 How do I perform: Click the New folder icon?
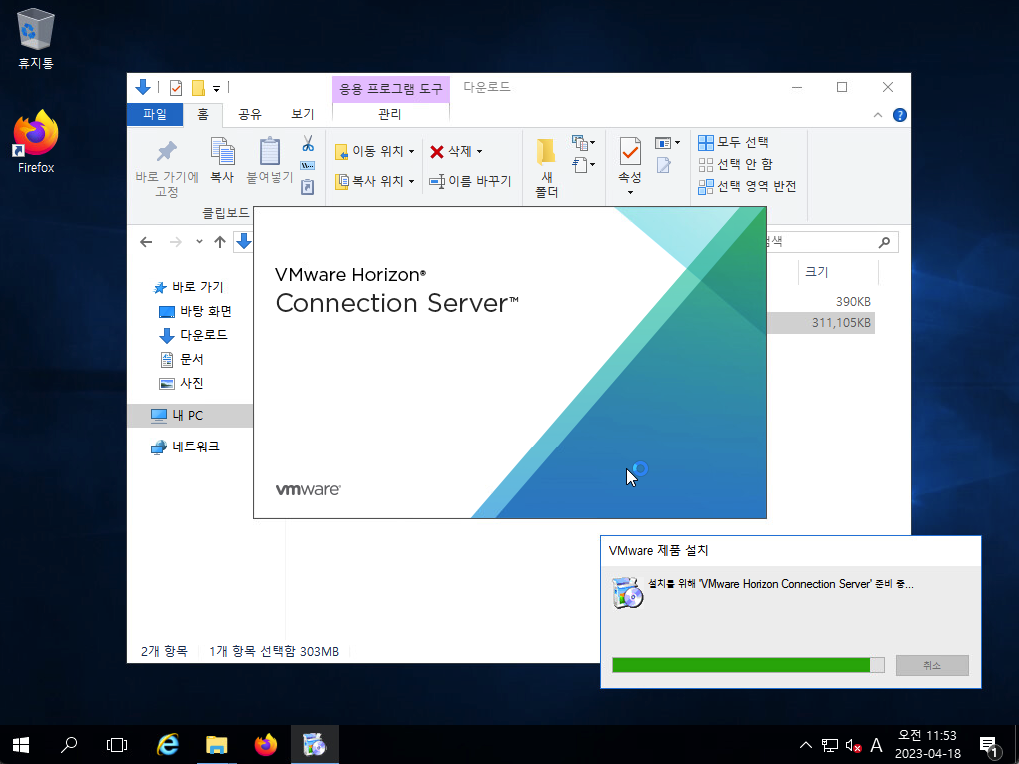[547, 151]
